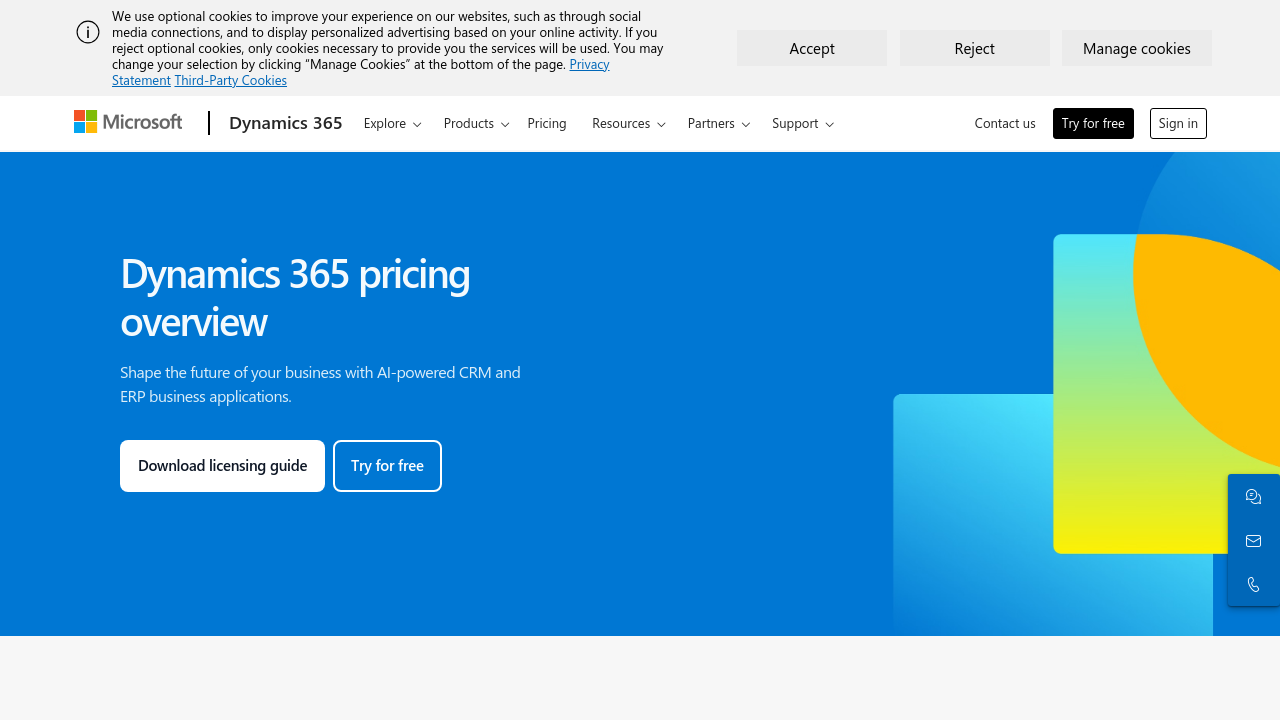The height and width of the screenshot is (720, 1280).
Task: Expand the Explore dropdown menu
Action: (392, 123)
